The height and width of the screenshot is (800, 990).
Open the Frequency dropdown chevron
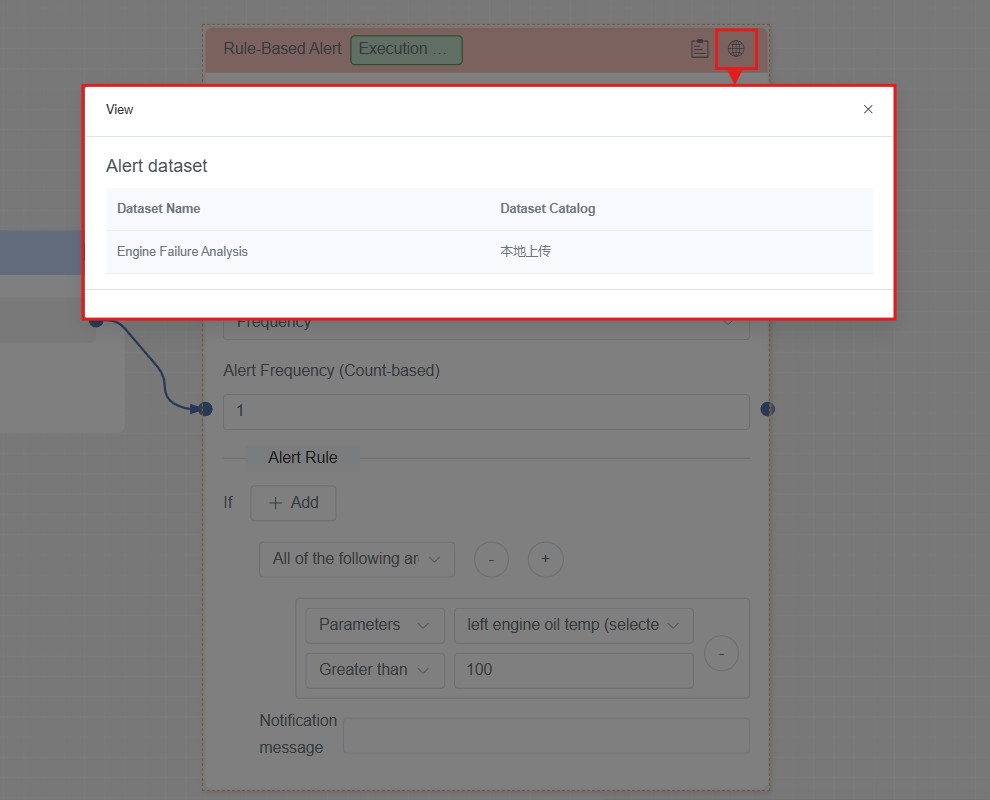pyautogui.click(x=729, y=323)
